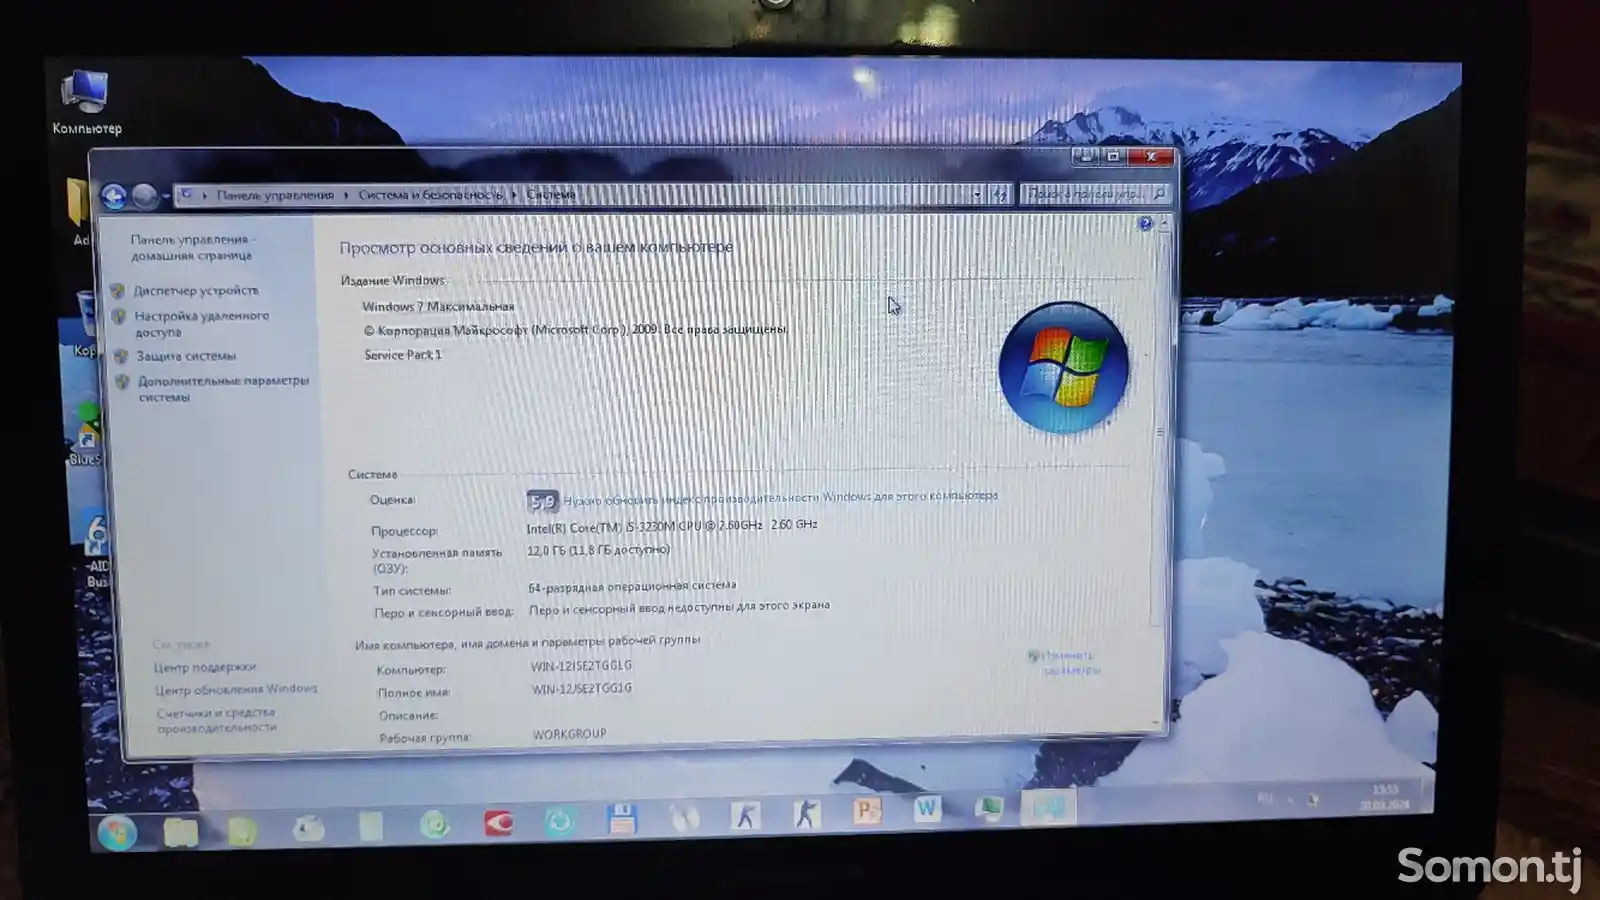Open Защита системы link
The height and width of the screenshot is (900, 1600).
(x=186, y=356)
